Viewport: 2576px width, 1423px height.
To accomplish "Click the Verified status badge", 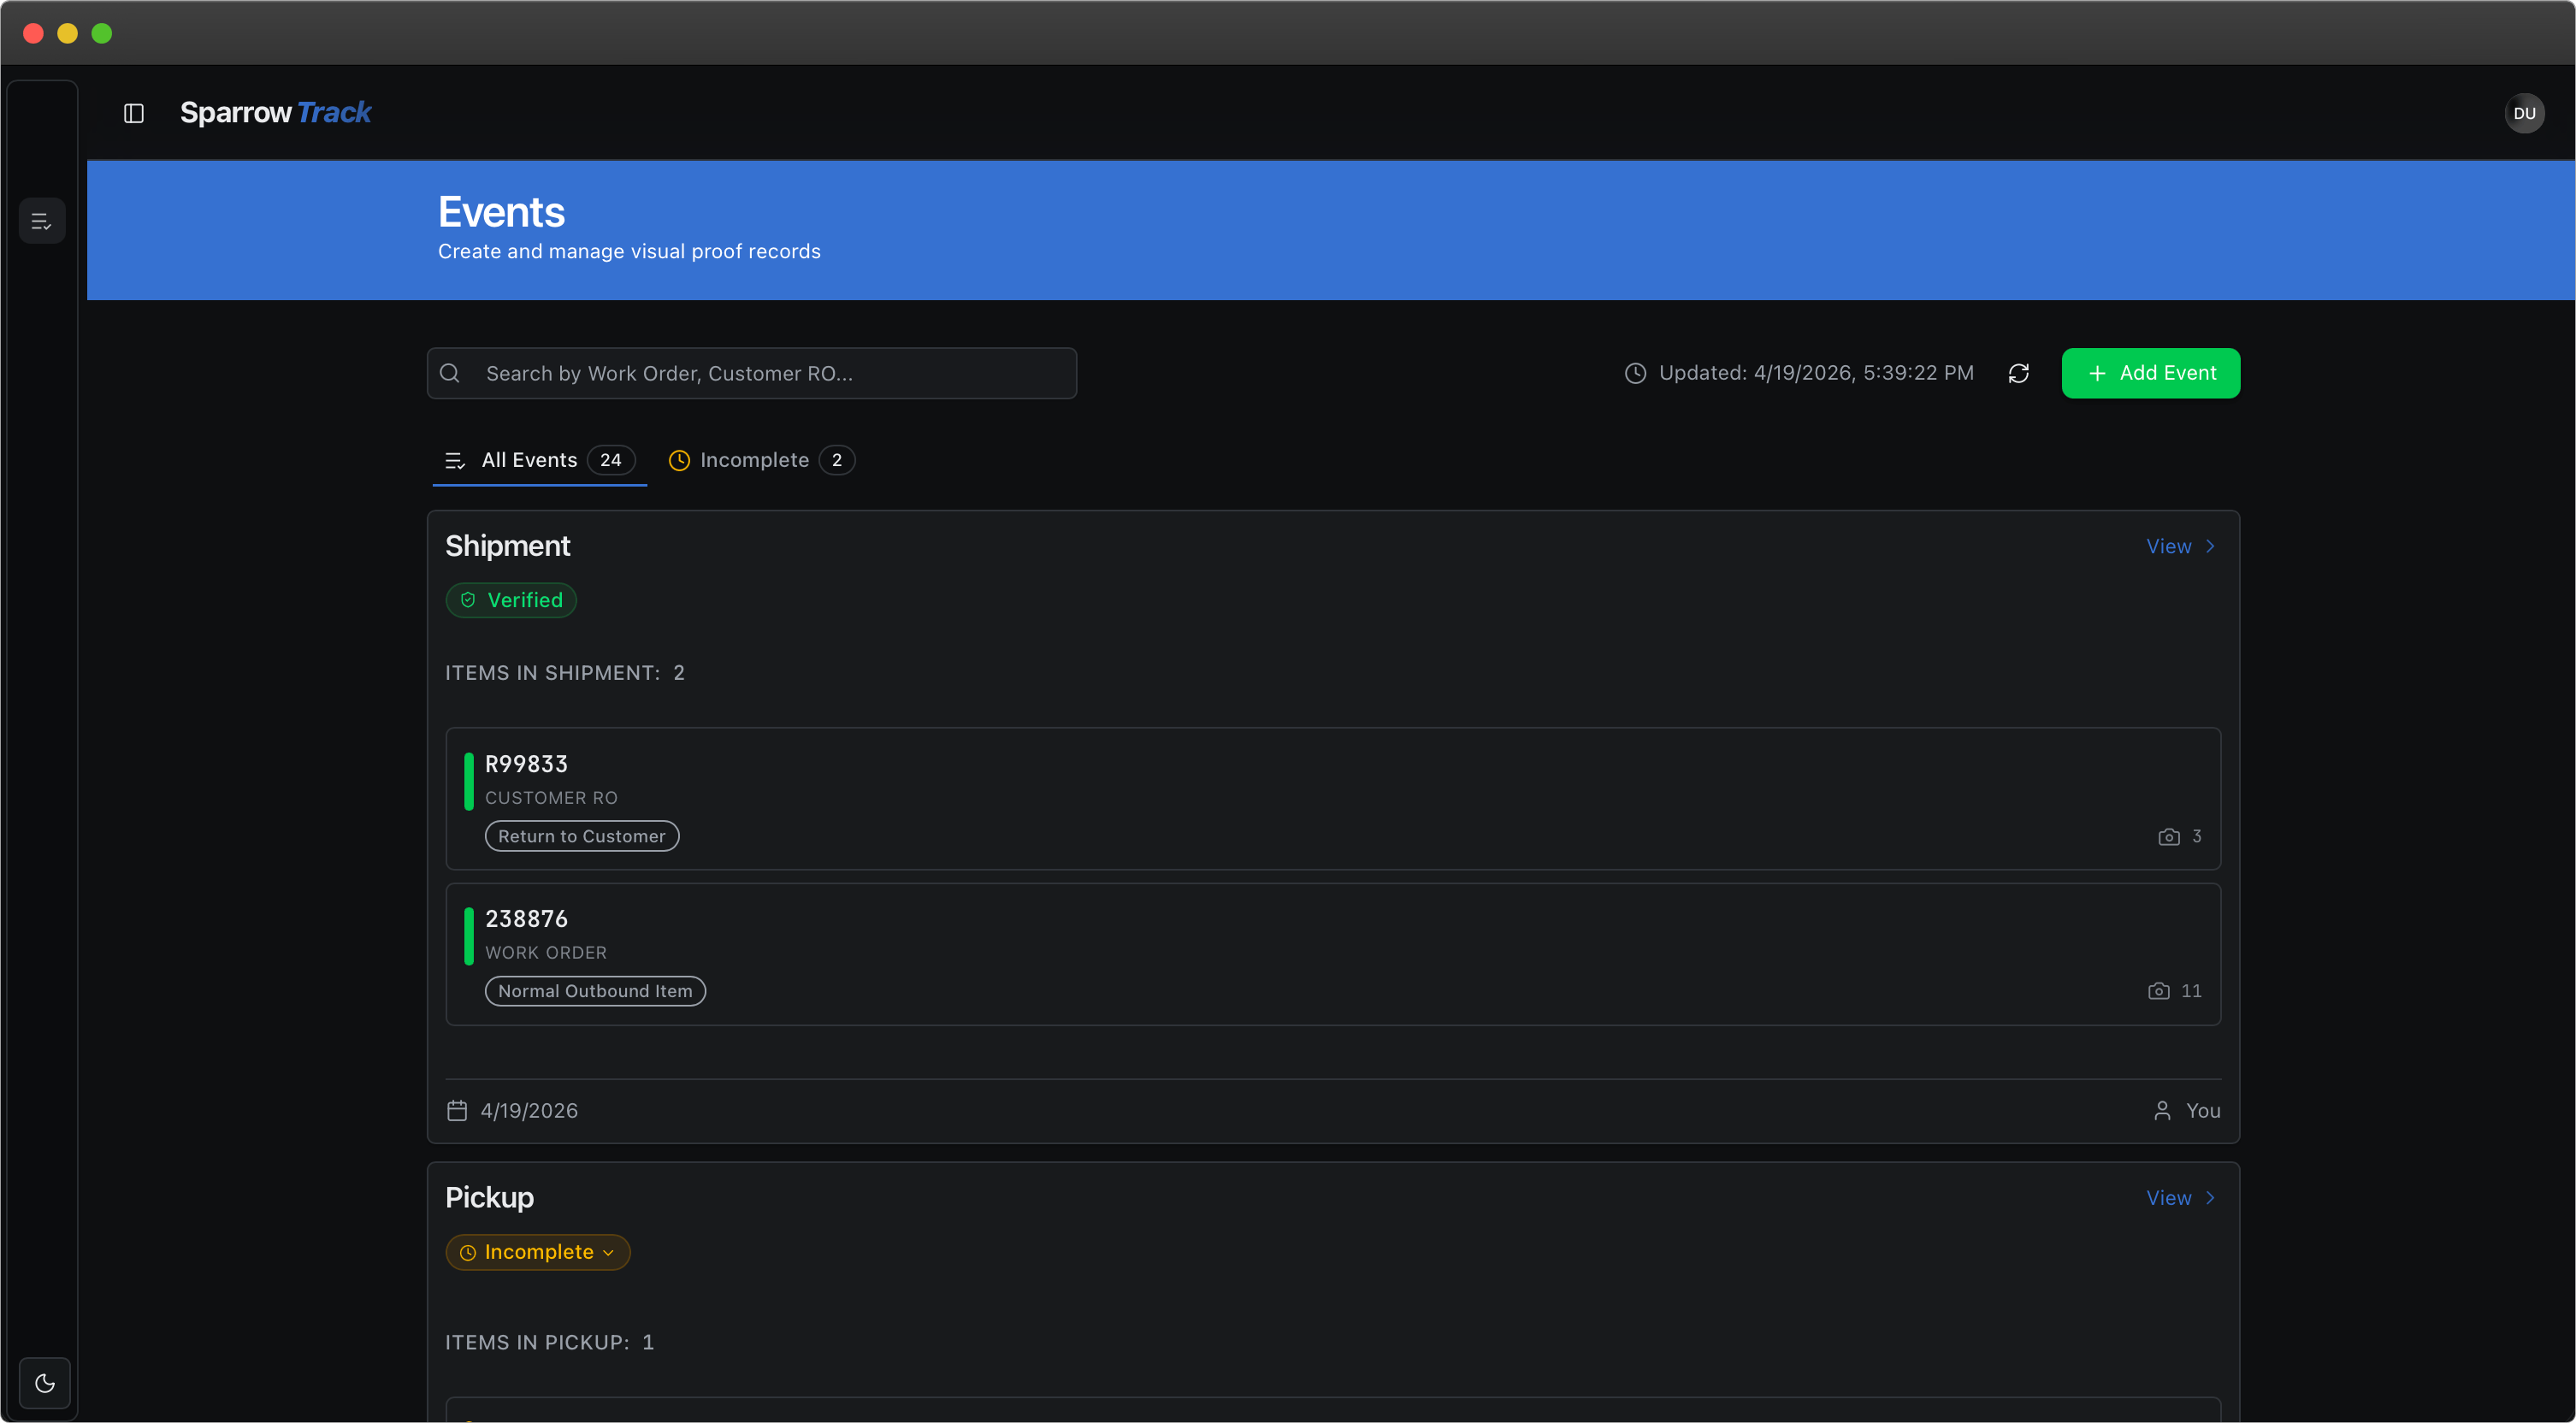I will click(511, 600).
